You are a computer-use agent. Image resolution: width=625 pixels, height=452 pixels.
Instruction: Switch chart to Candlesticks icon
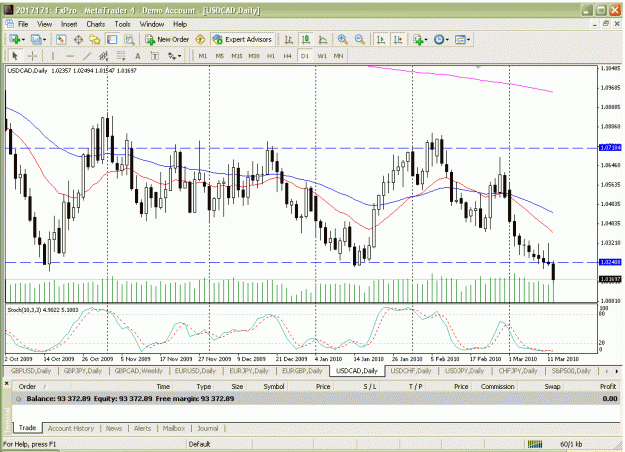click(306, 39)
